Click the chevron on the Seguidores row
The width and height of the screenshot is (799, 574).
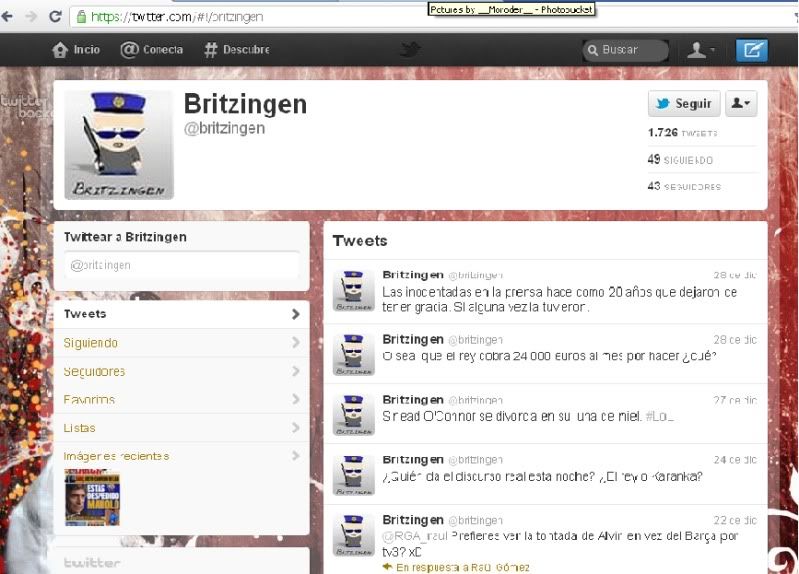click(x=296, y=371)
